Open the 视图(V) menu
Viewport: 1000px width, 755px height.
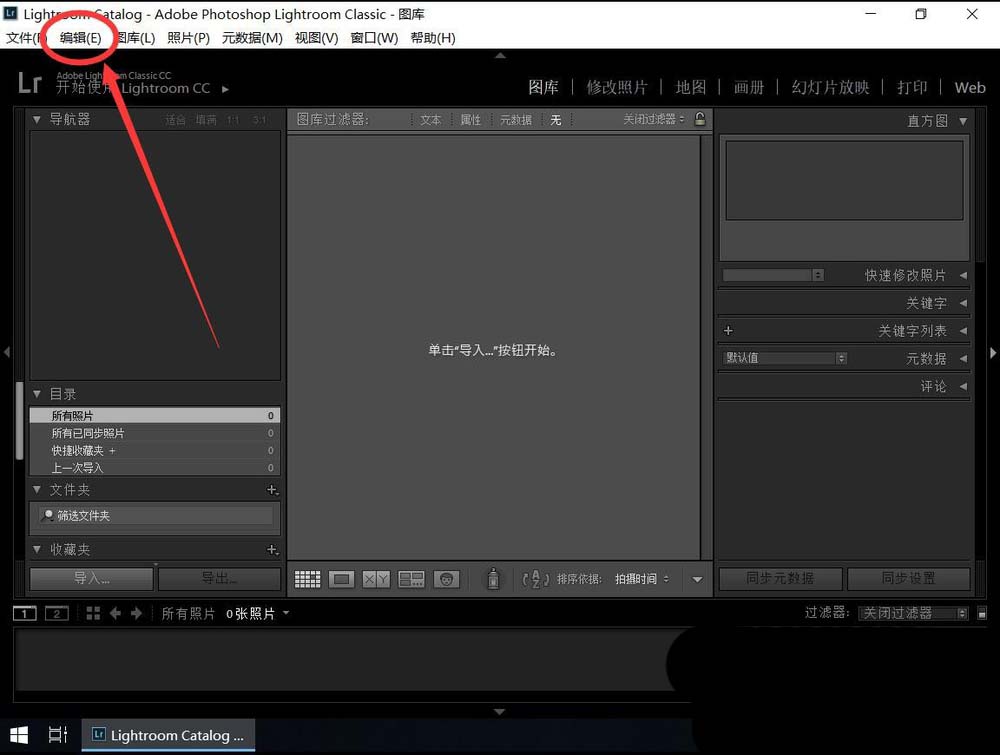[x=316, y=38]
